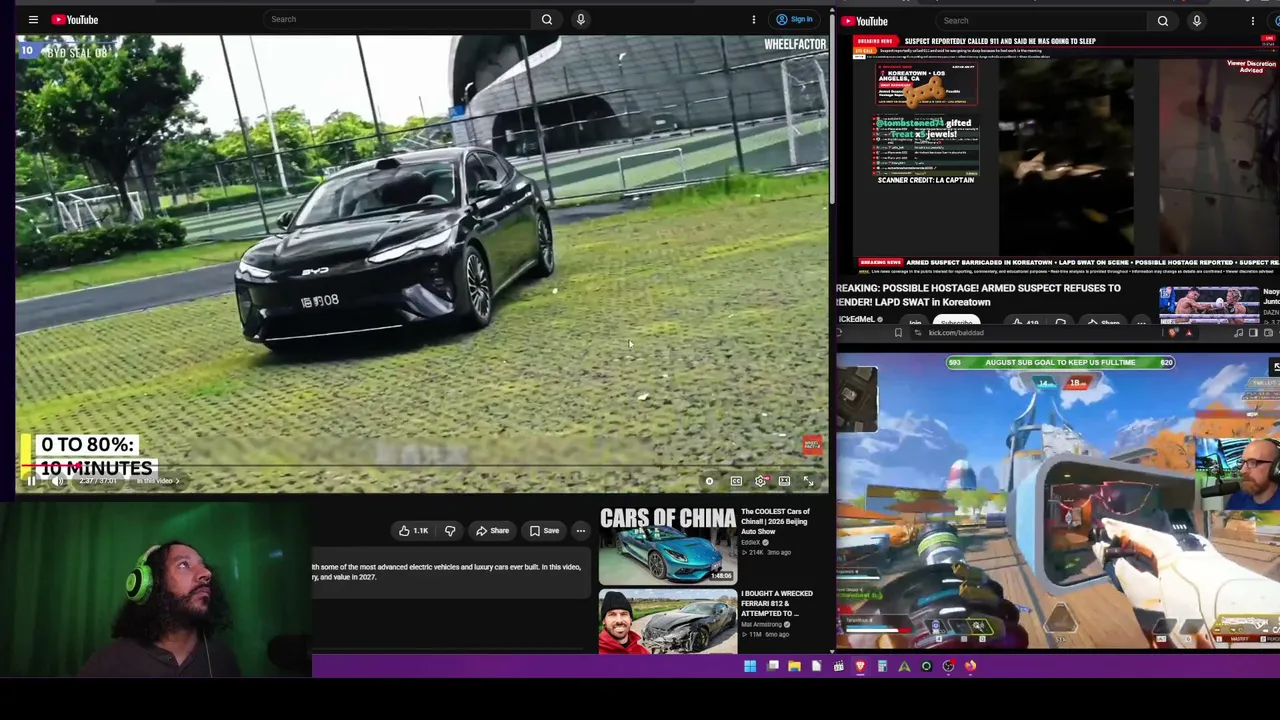The image size is (1280, 720).
Task: Seek on the BYD video progress bar
Action: (421, 466)
